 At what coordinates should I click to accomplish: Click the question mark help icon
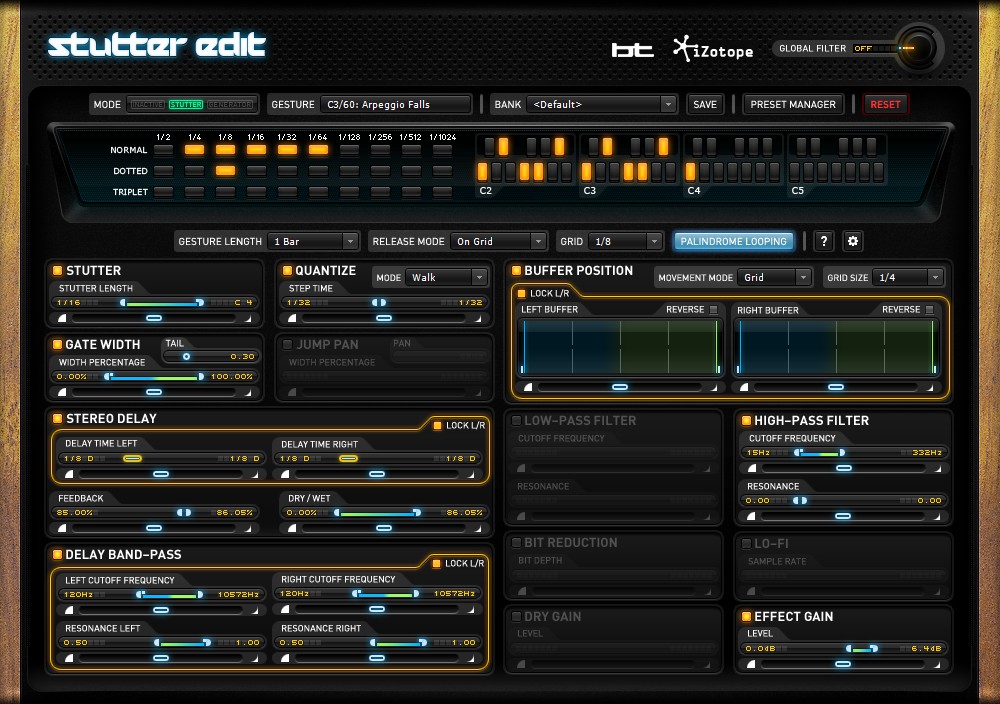[x=823, y=241]
